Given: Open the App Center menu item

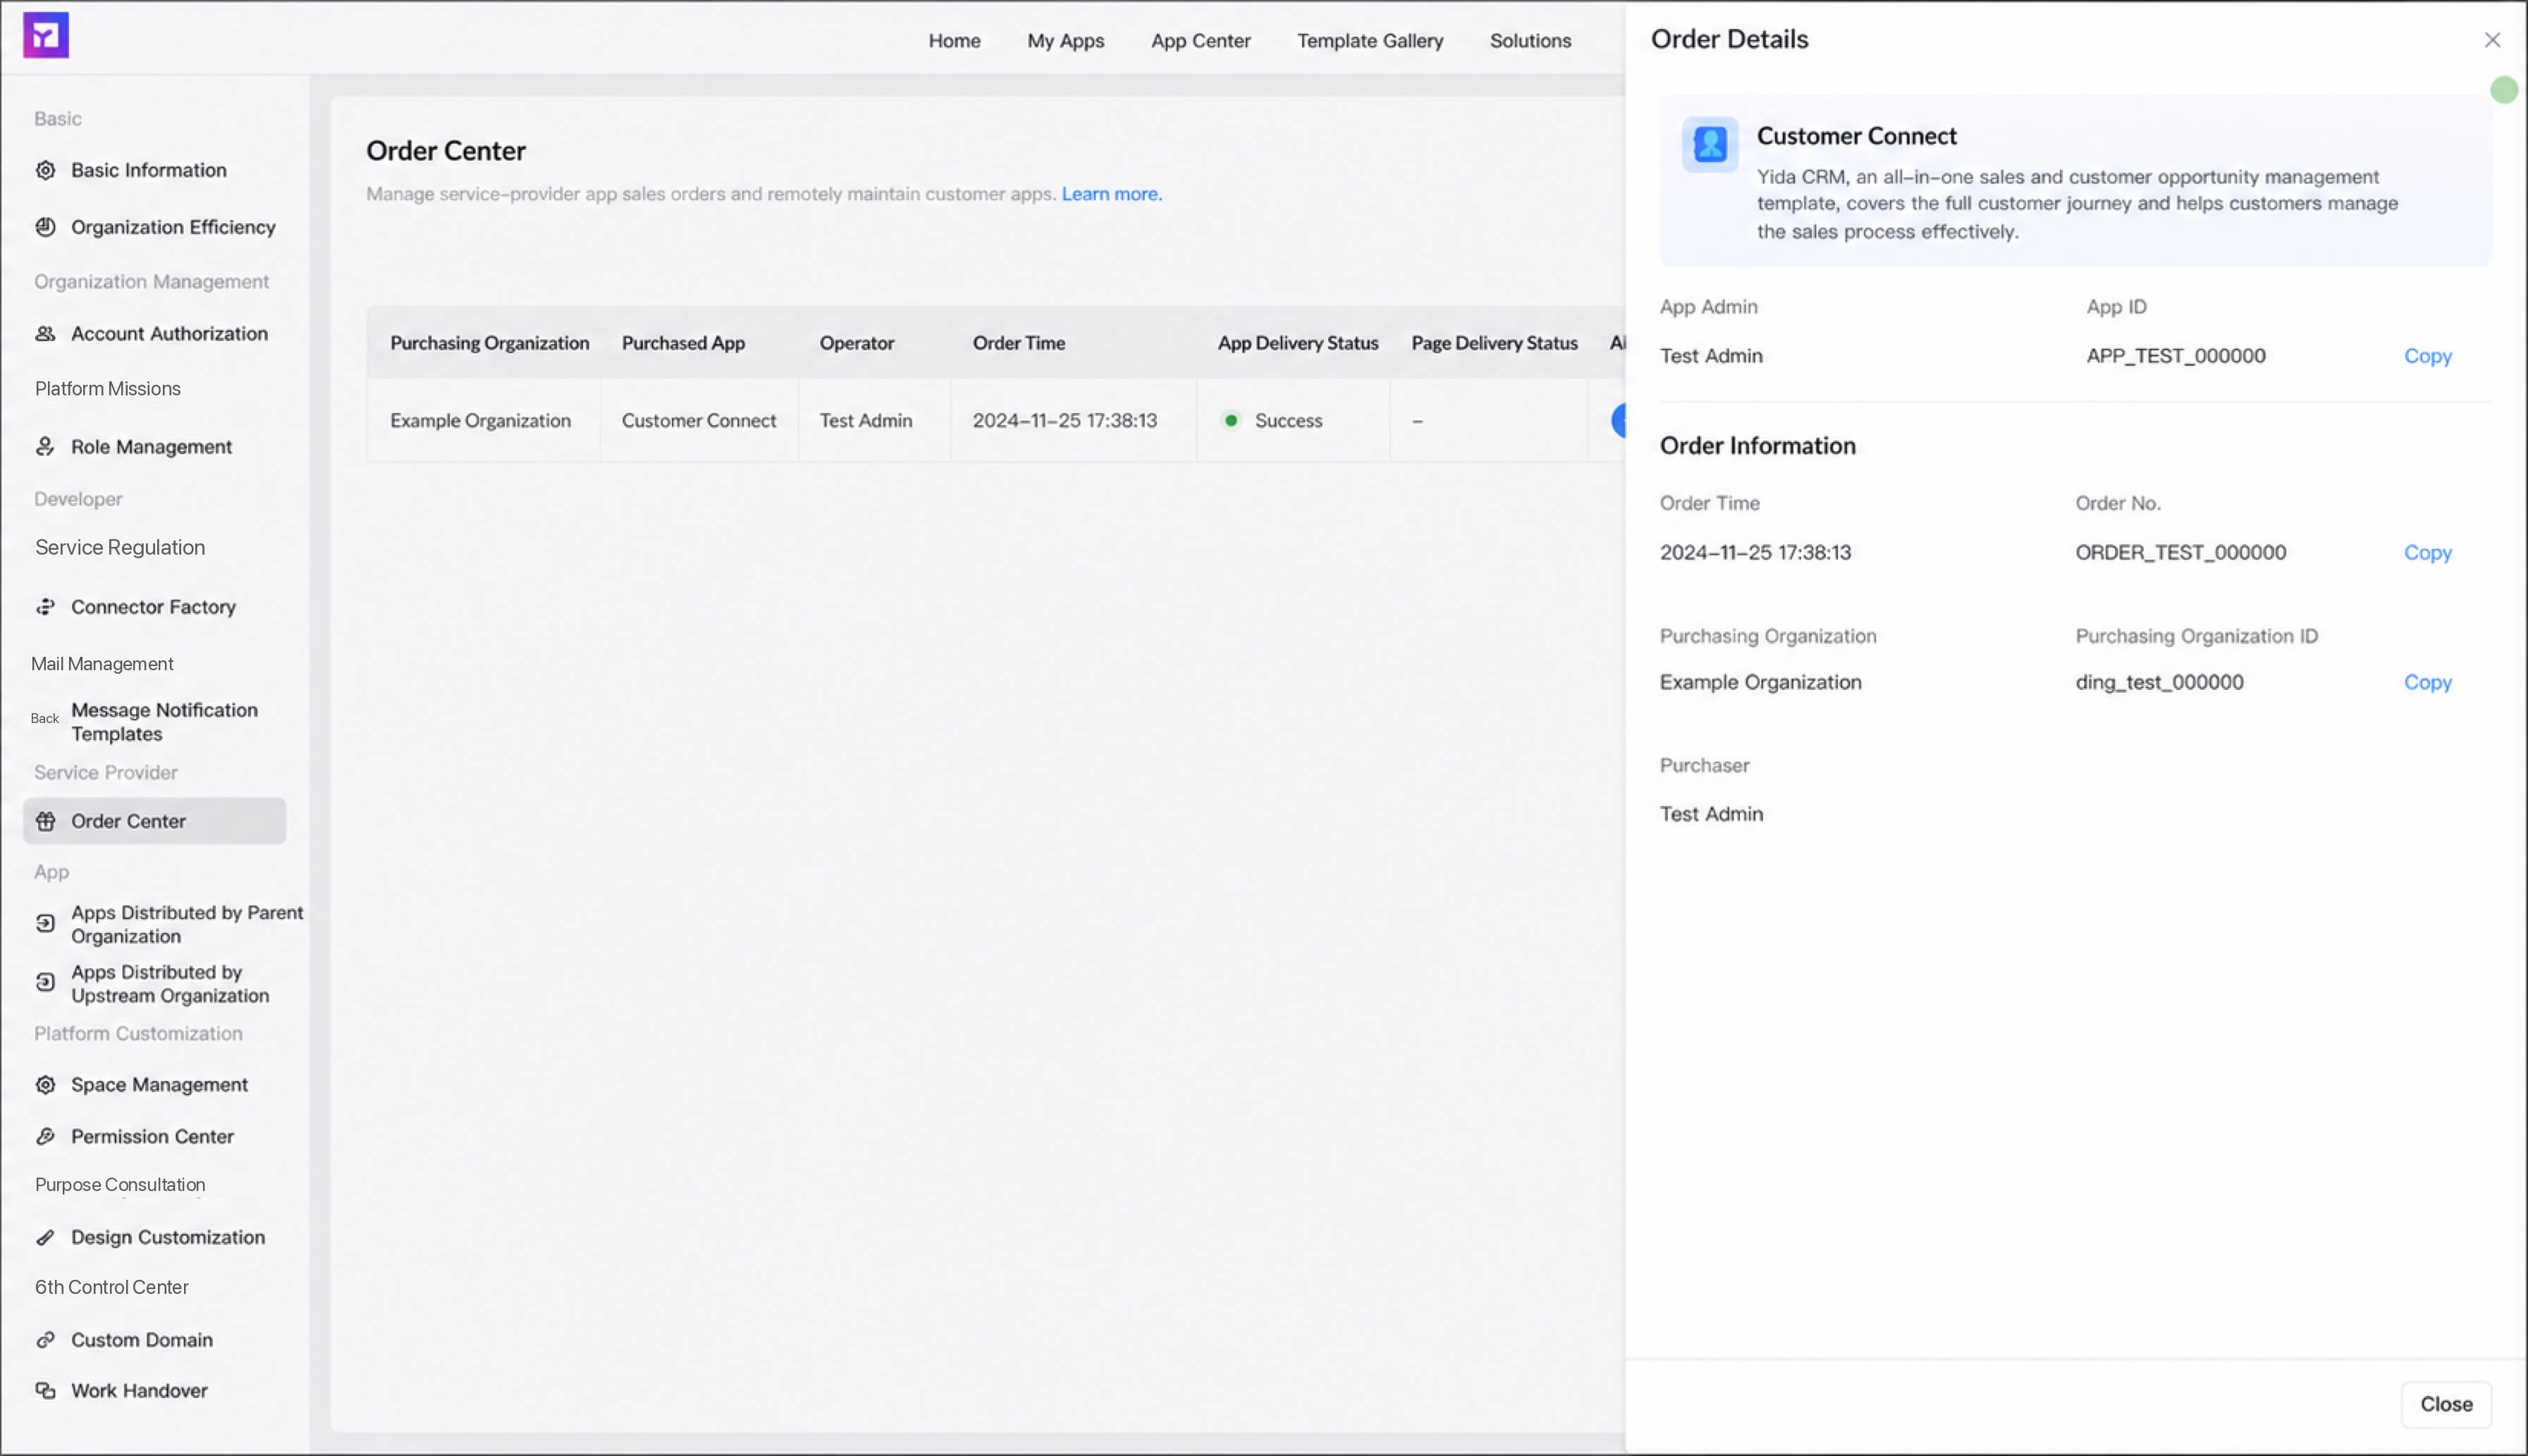Looking at the screenshot, I should pos(1200,41).
